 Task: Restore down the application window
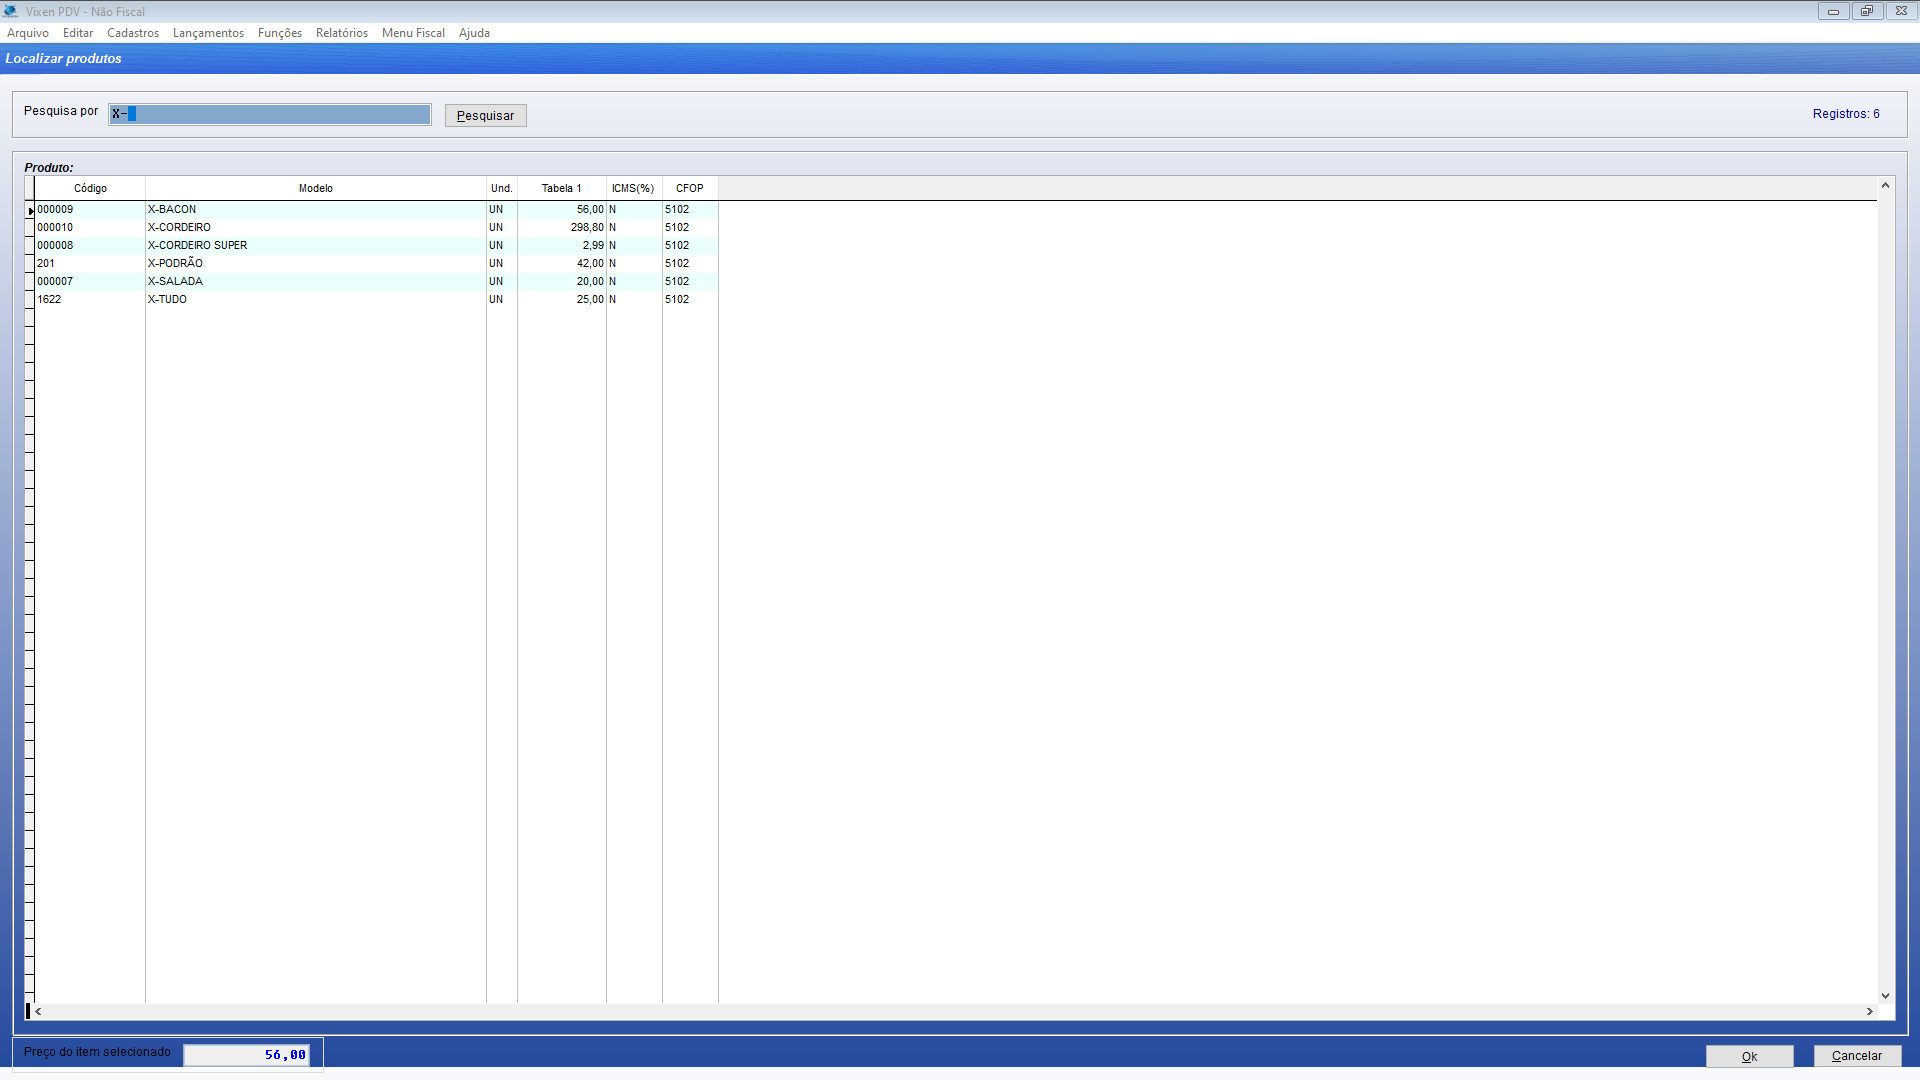(x=1866, y=11)
